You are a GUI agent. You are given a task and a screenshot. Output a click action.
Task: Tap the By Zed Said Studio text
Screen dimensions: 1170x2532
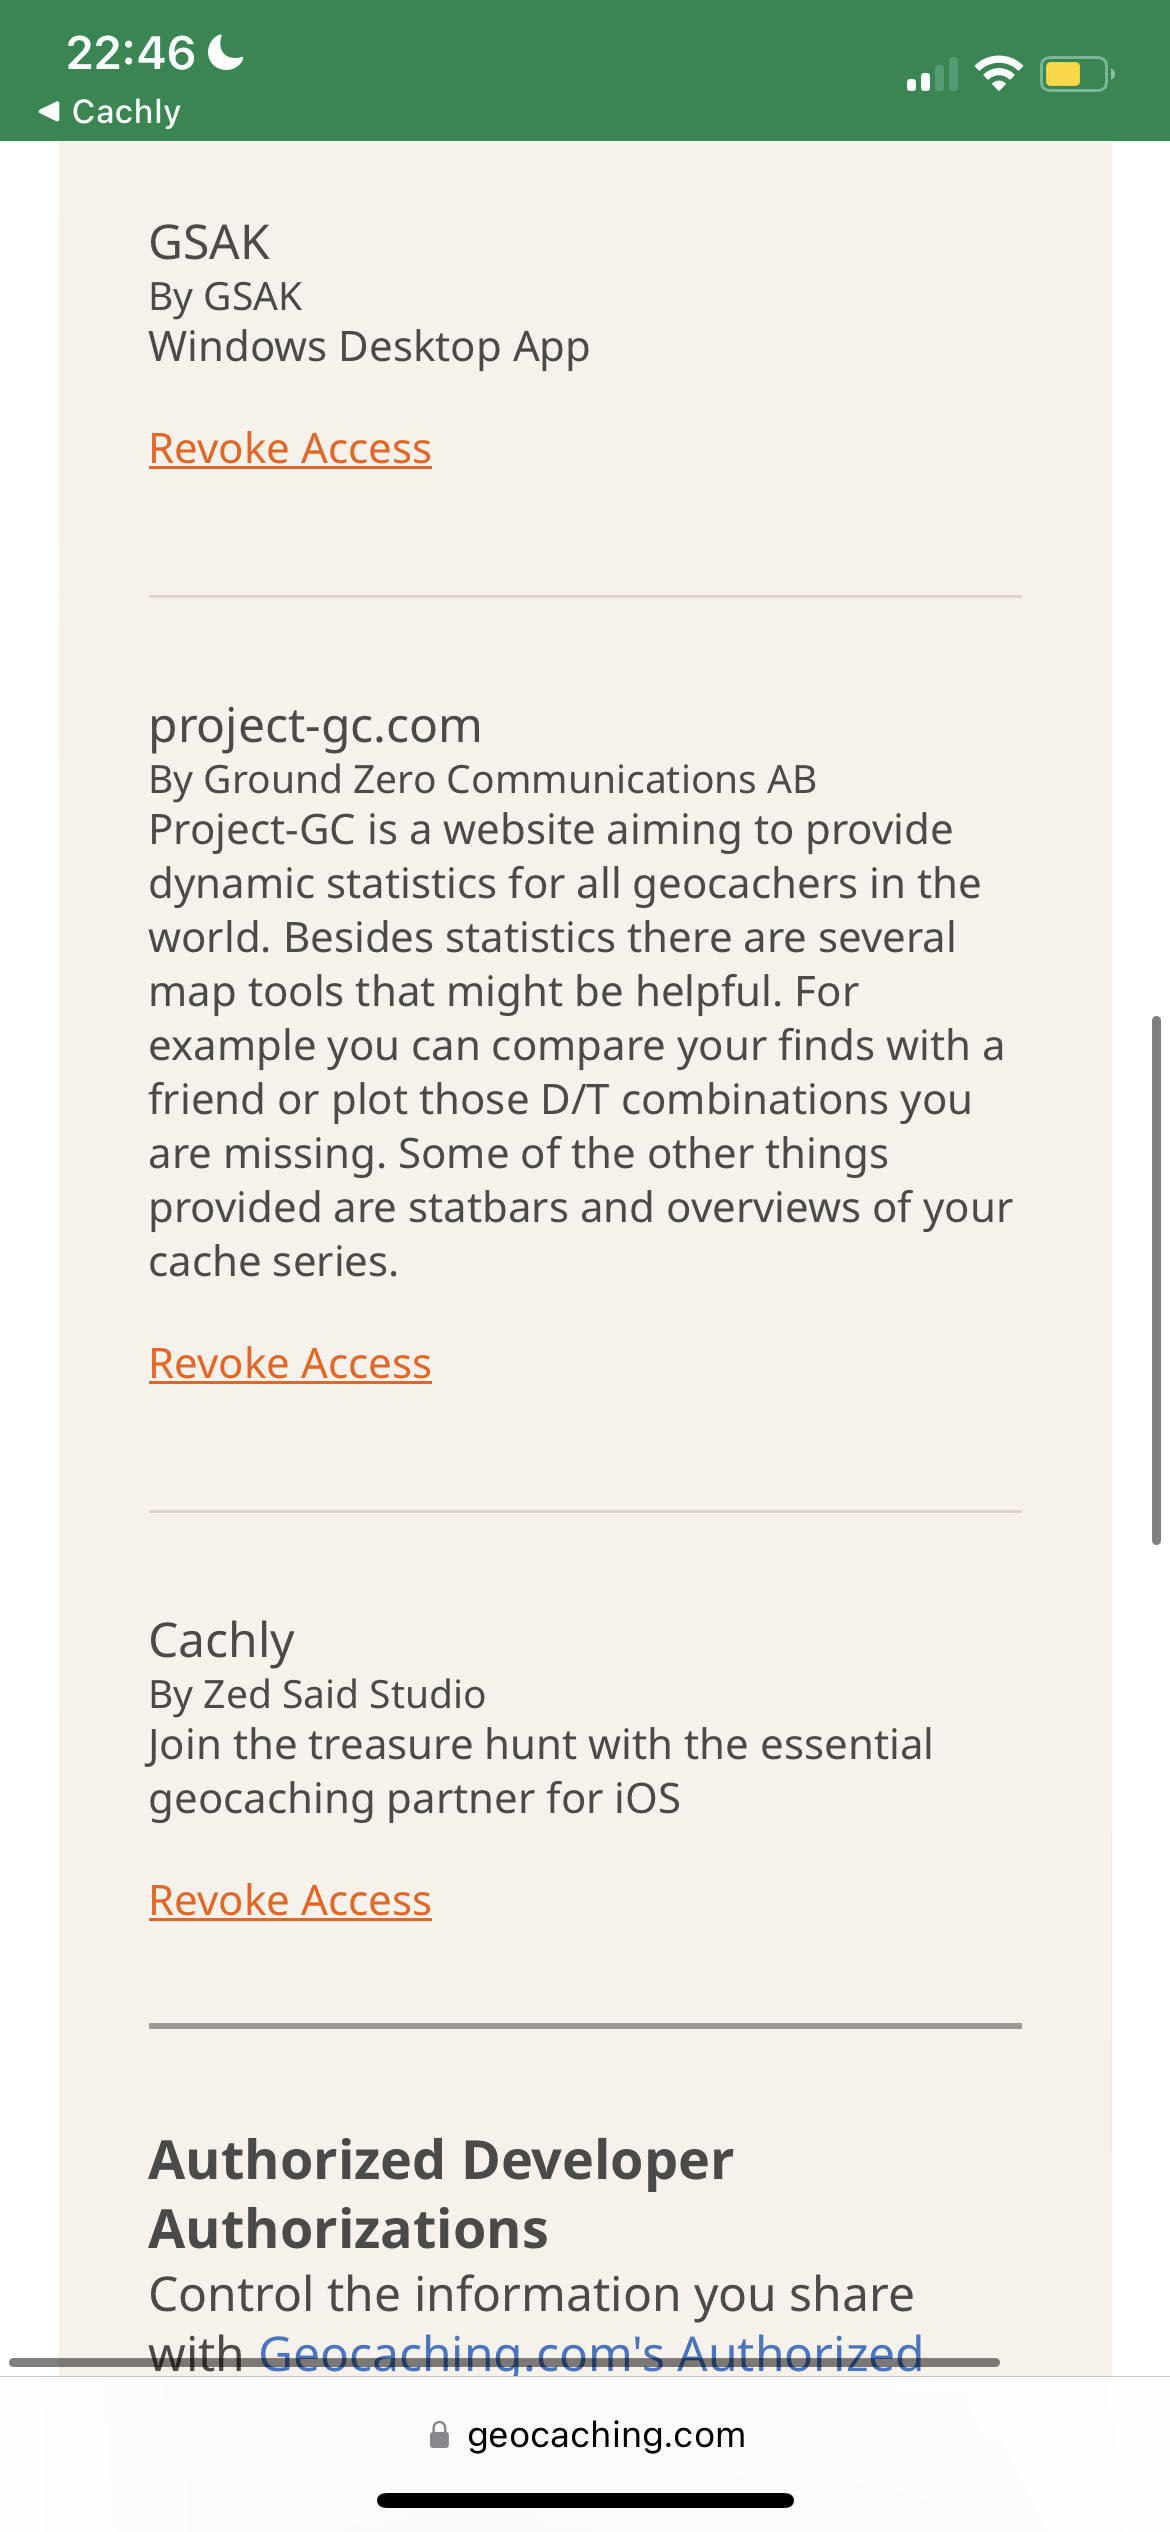[317, 1695]
